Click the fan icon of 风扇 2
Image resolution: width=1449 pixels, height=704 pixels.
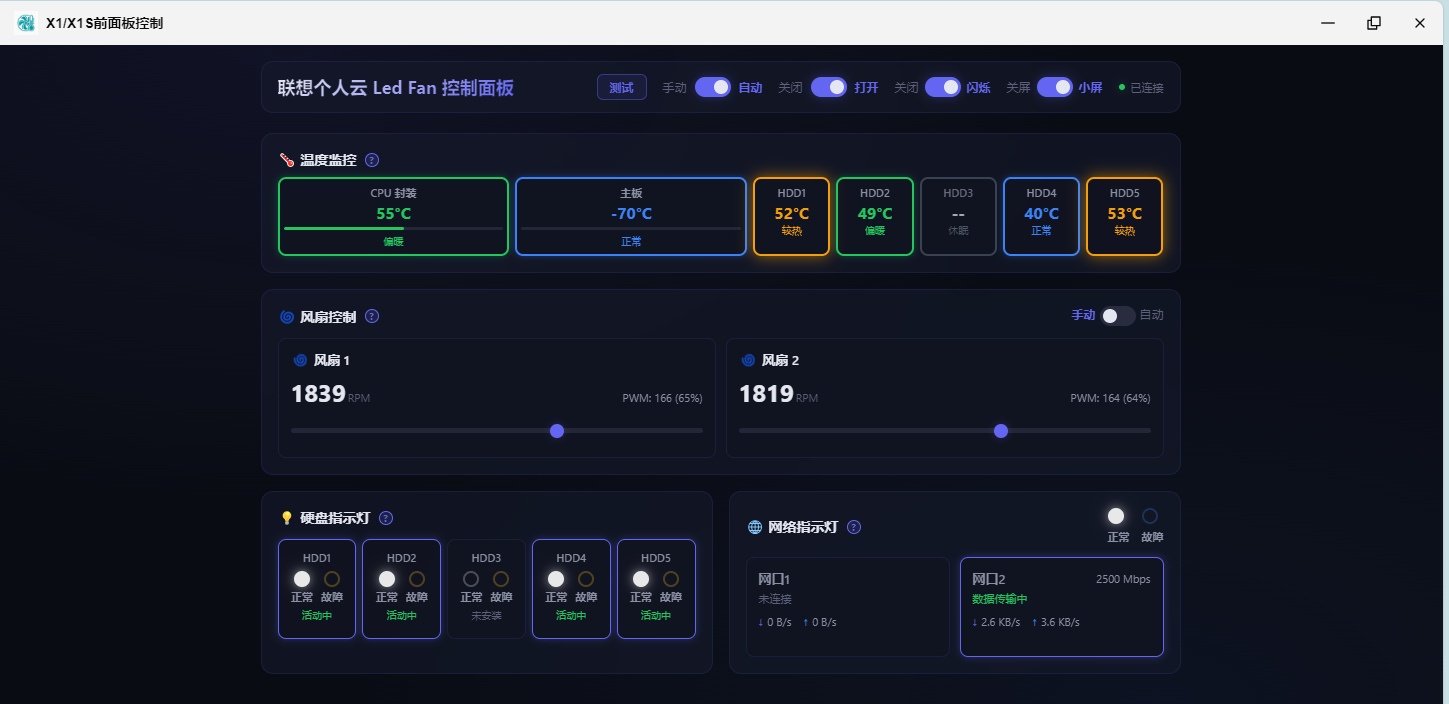[x=748, y=360]
